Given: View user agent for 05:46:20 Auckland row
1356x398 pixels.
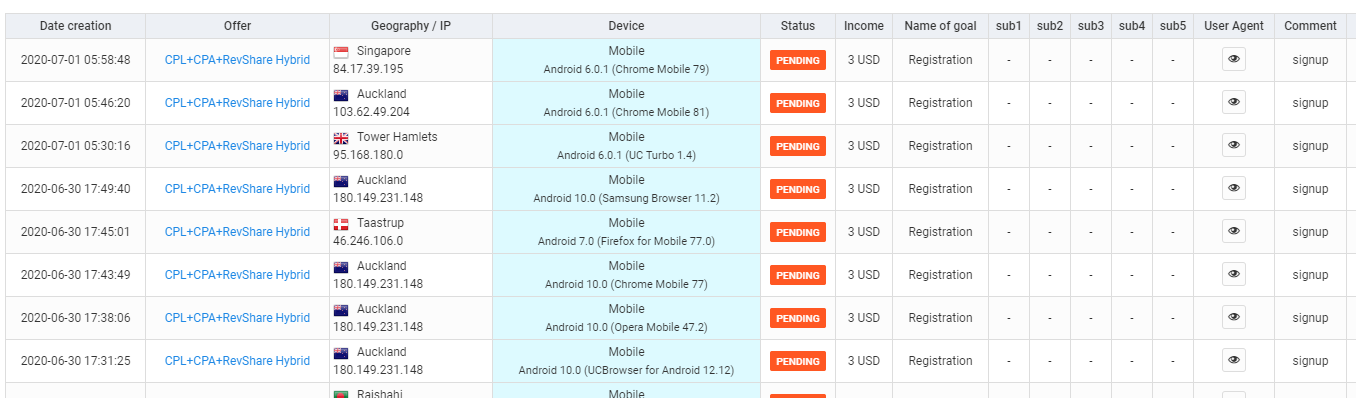Looking at the screenshot, I should pos(1234,103).
